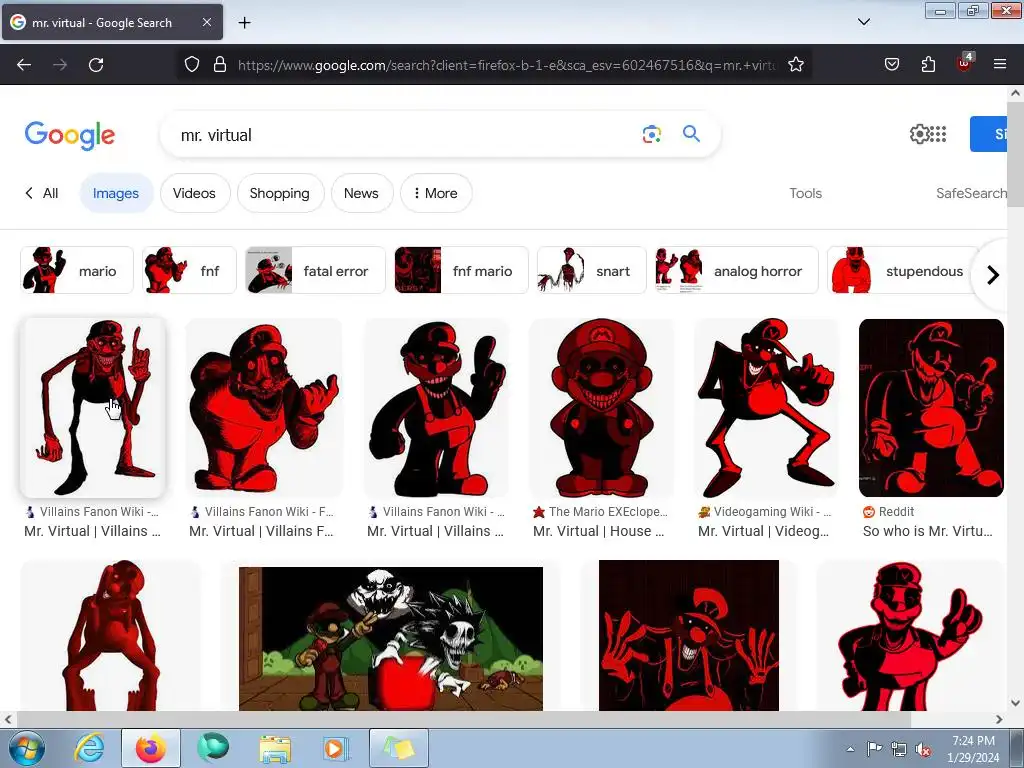Open Windows Explorer folder taskbar icon
The height and width of the screenshot is (768, 1024).
(275, 748)
